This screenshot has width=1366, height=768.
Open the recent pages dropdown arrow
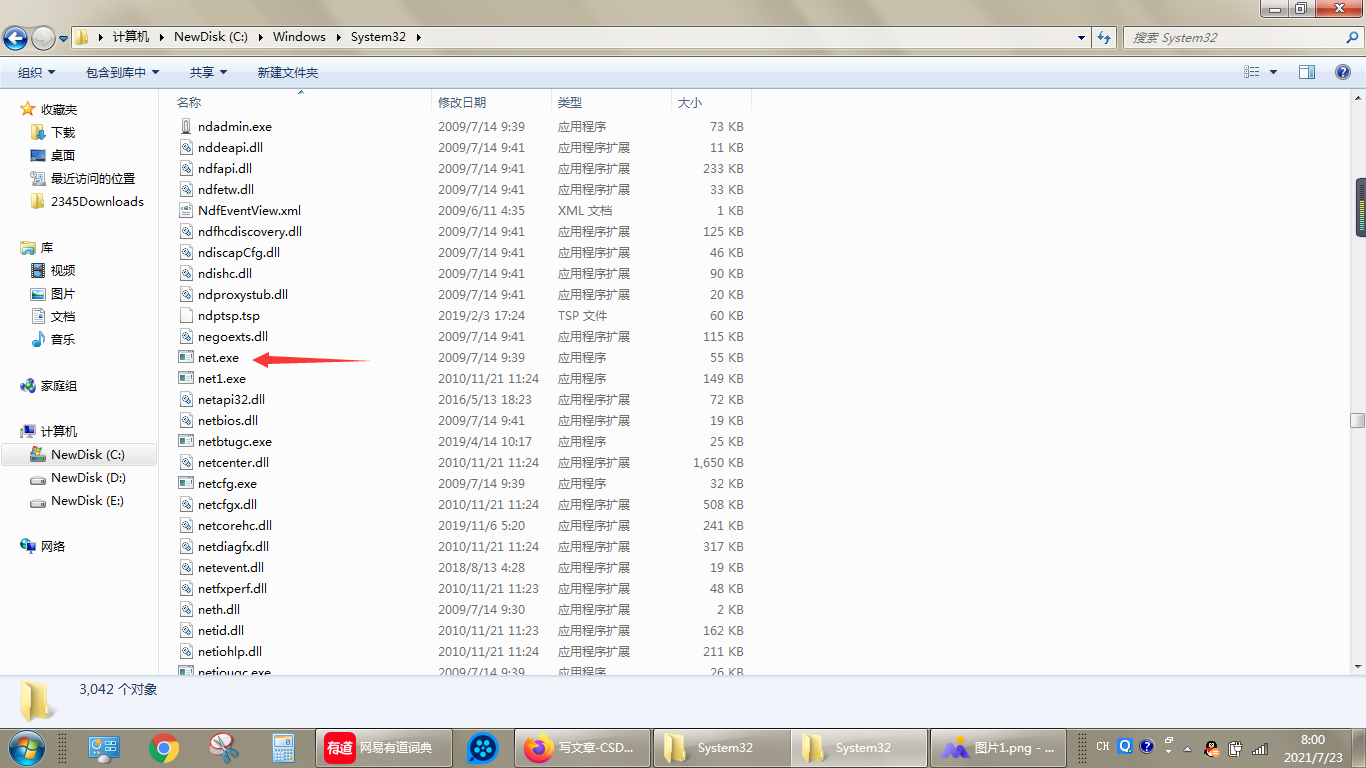63,39
